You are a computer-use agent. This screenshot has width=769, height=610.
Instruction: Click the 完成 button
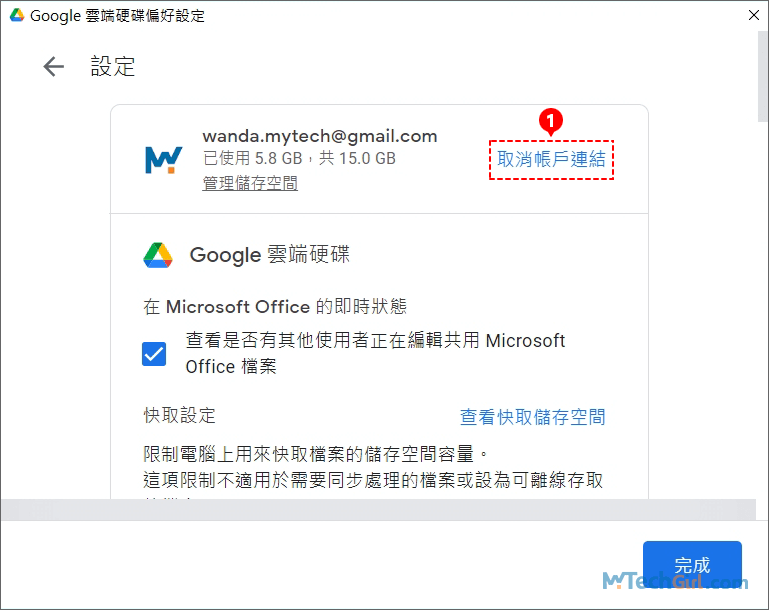(x=692, y=564)
